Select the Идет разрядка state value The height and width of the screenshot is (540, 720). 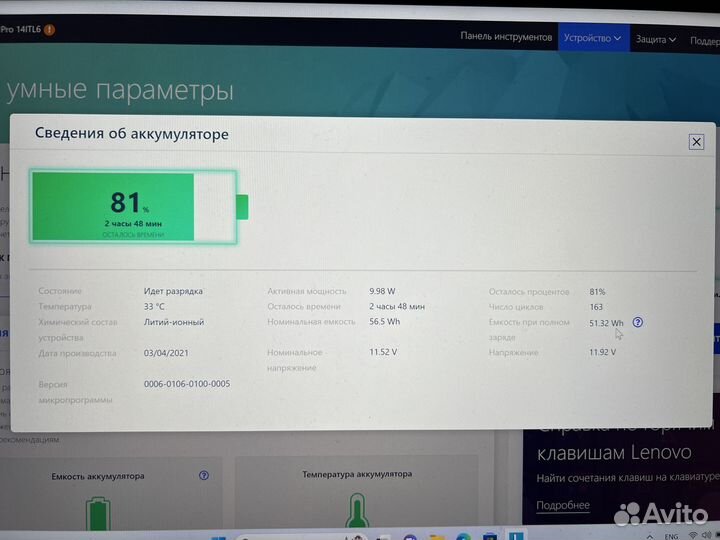point(173,291)
